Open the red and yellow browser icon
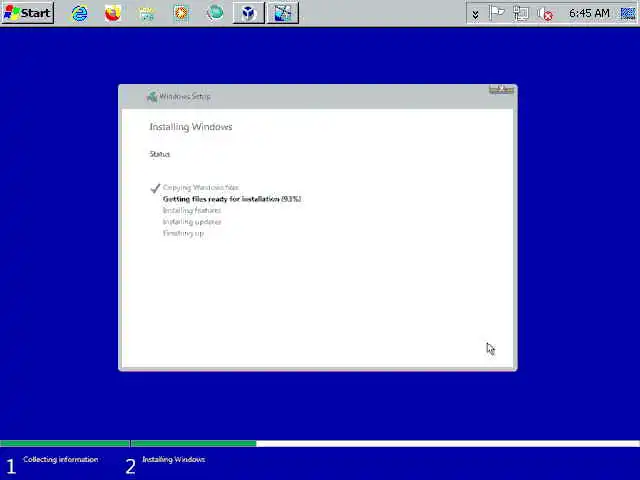Image resolution: width=640 pixels, height=480 pixels. pyautogui.click(x=113, y=13)
